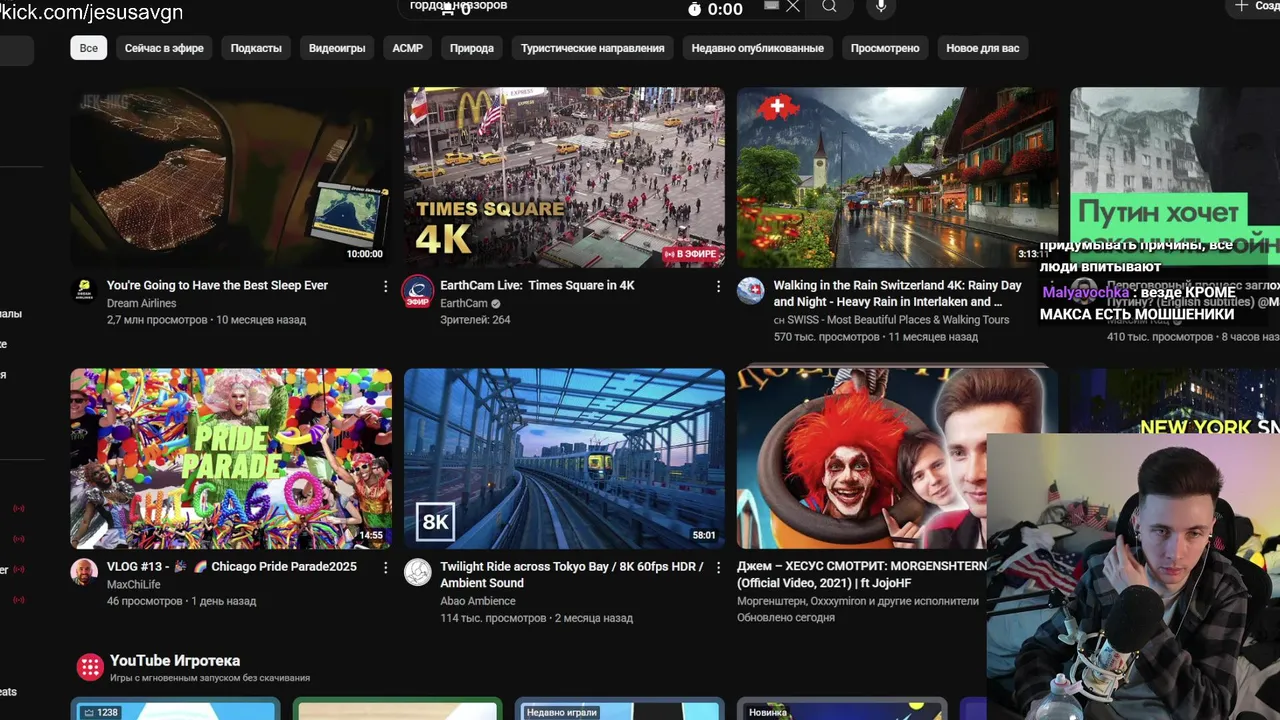This screenshot has height=720, width=1280.
Task: Click 'Моргенштерн, Oxxxymiron и другие исполнители'
Action: pos(857,601)
